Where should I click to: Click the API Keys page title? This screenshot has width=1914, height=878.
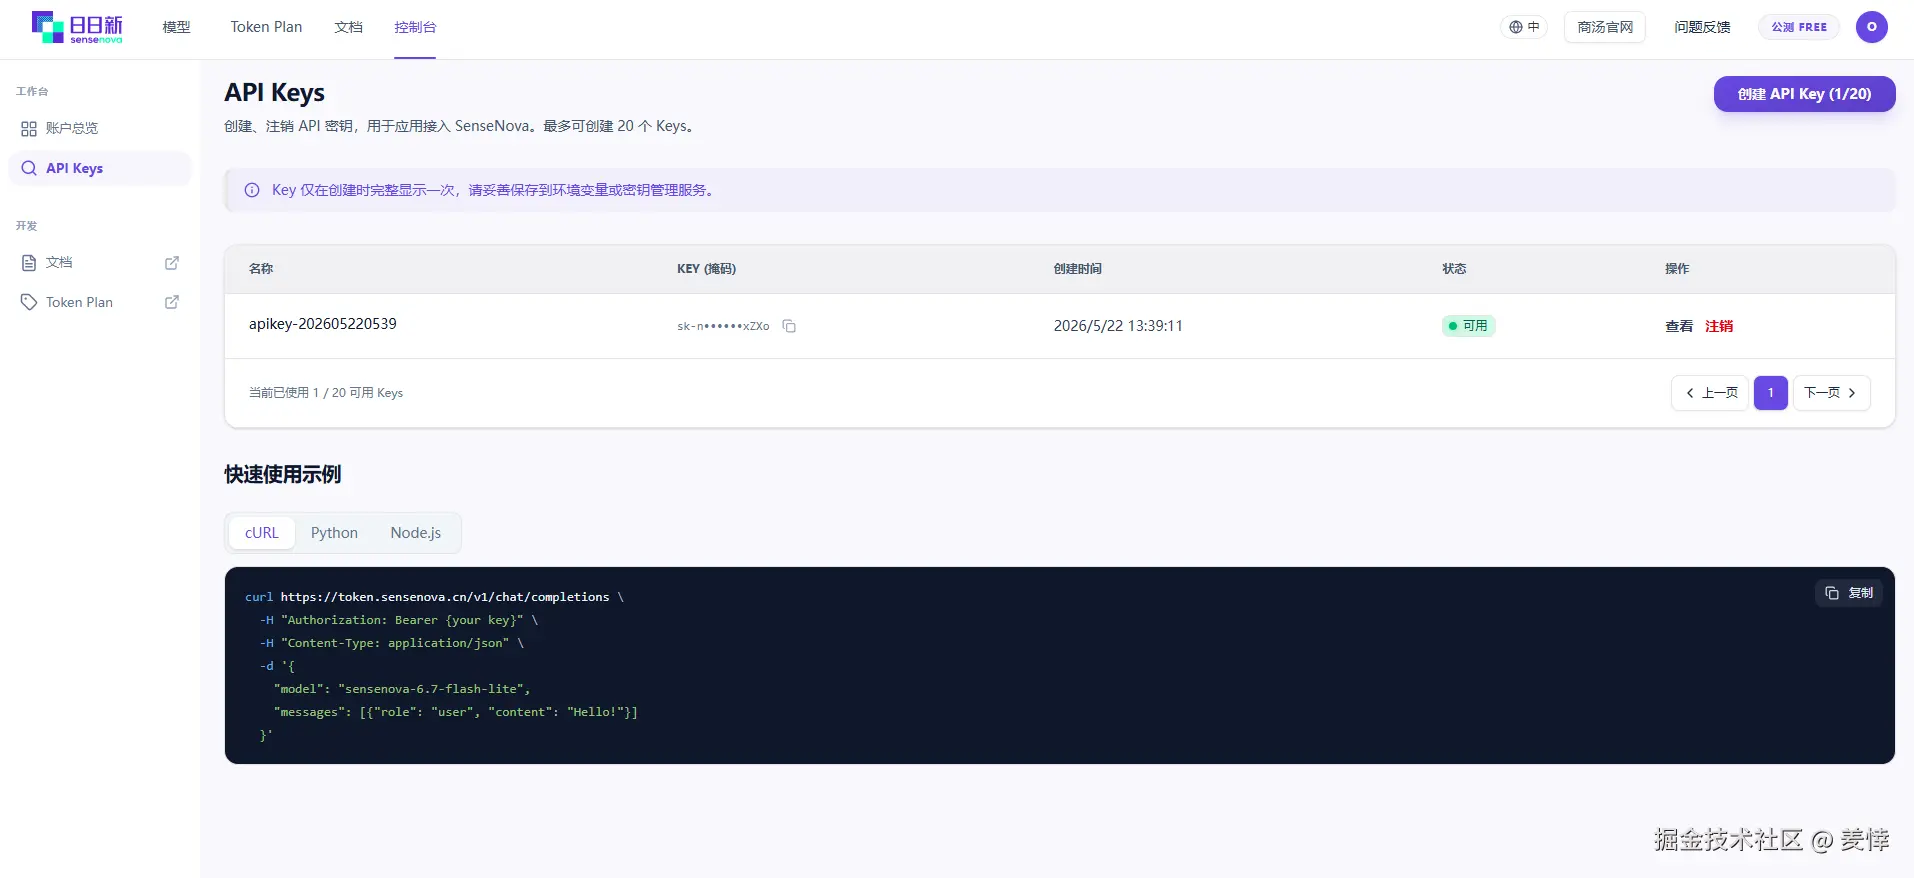(x=275, y=93)
